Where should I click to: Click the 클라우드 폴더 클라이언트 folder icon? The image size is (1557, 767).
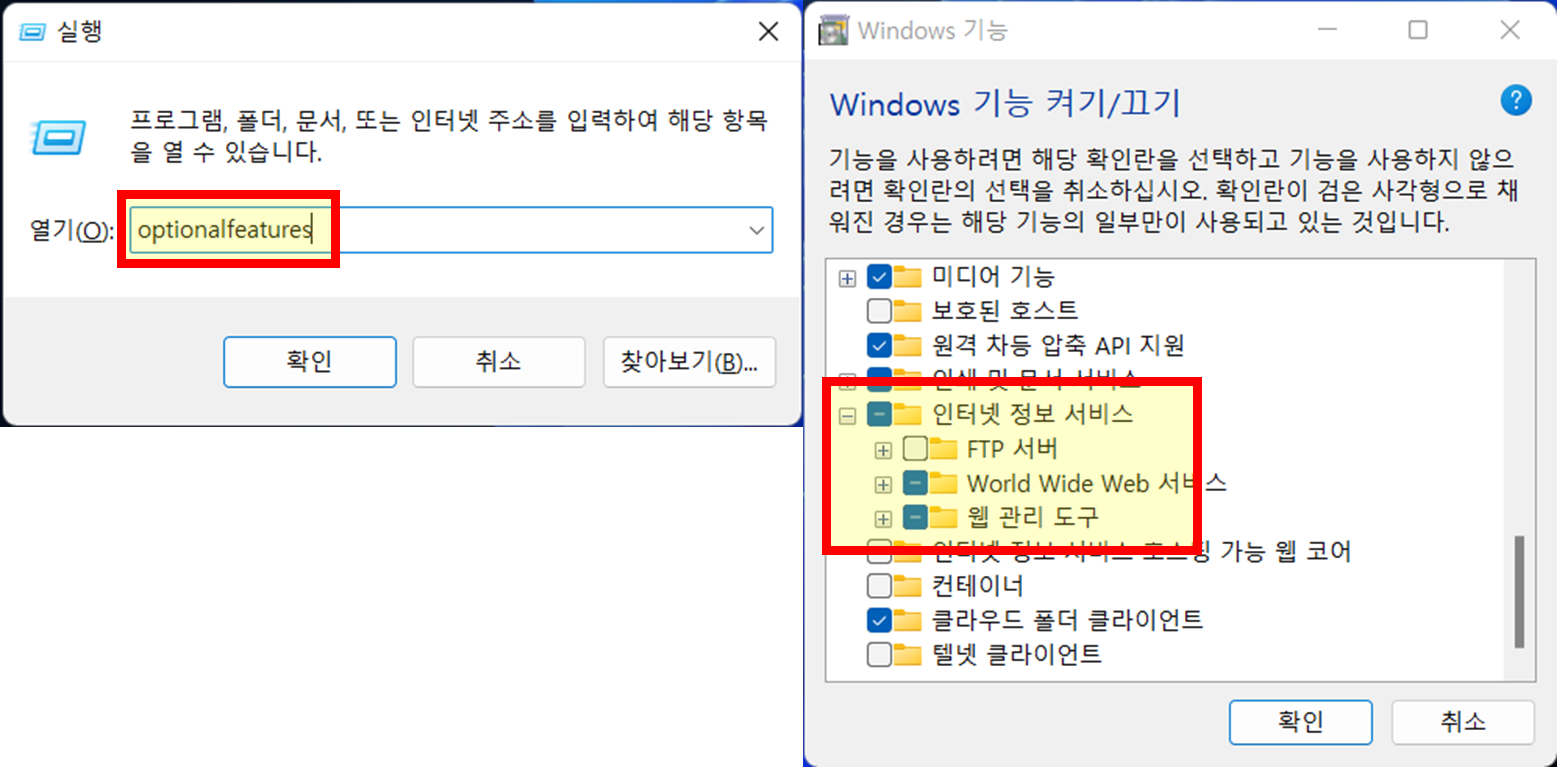[x=907, y=620]
